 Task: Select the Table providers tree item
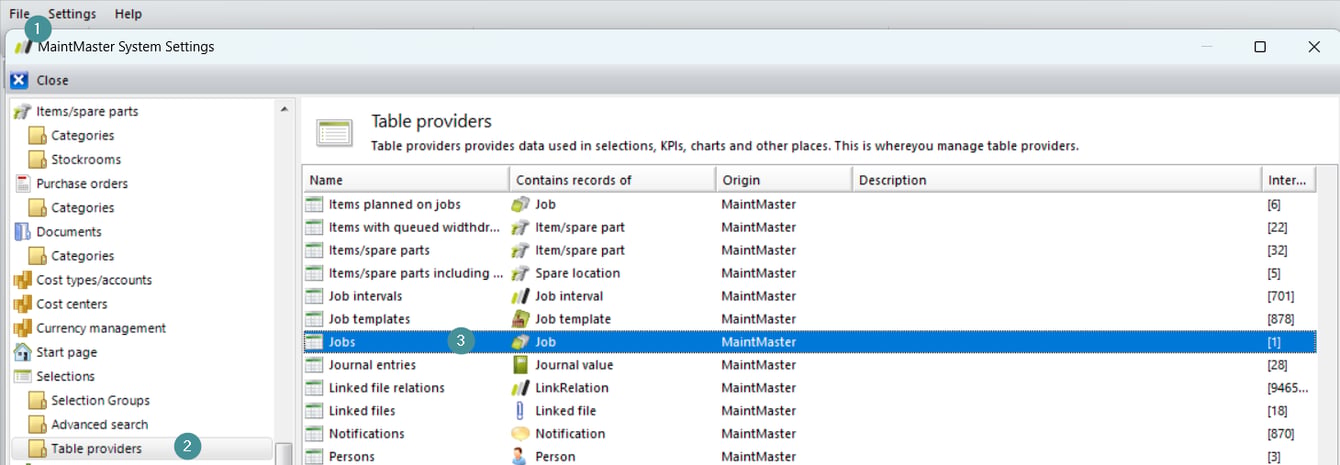97,448
